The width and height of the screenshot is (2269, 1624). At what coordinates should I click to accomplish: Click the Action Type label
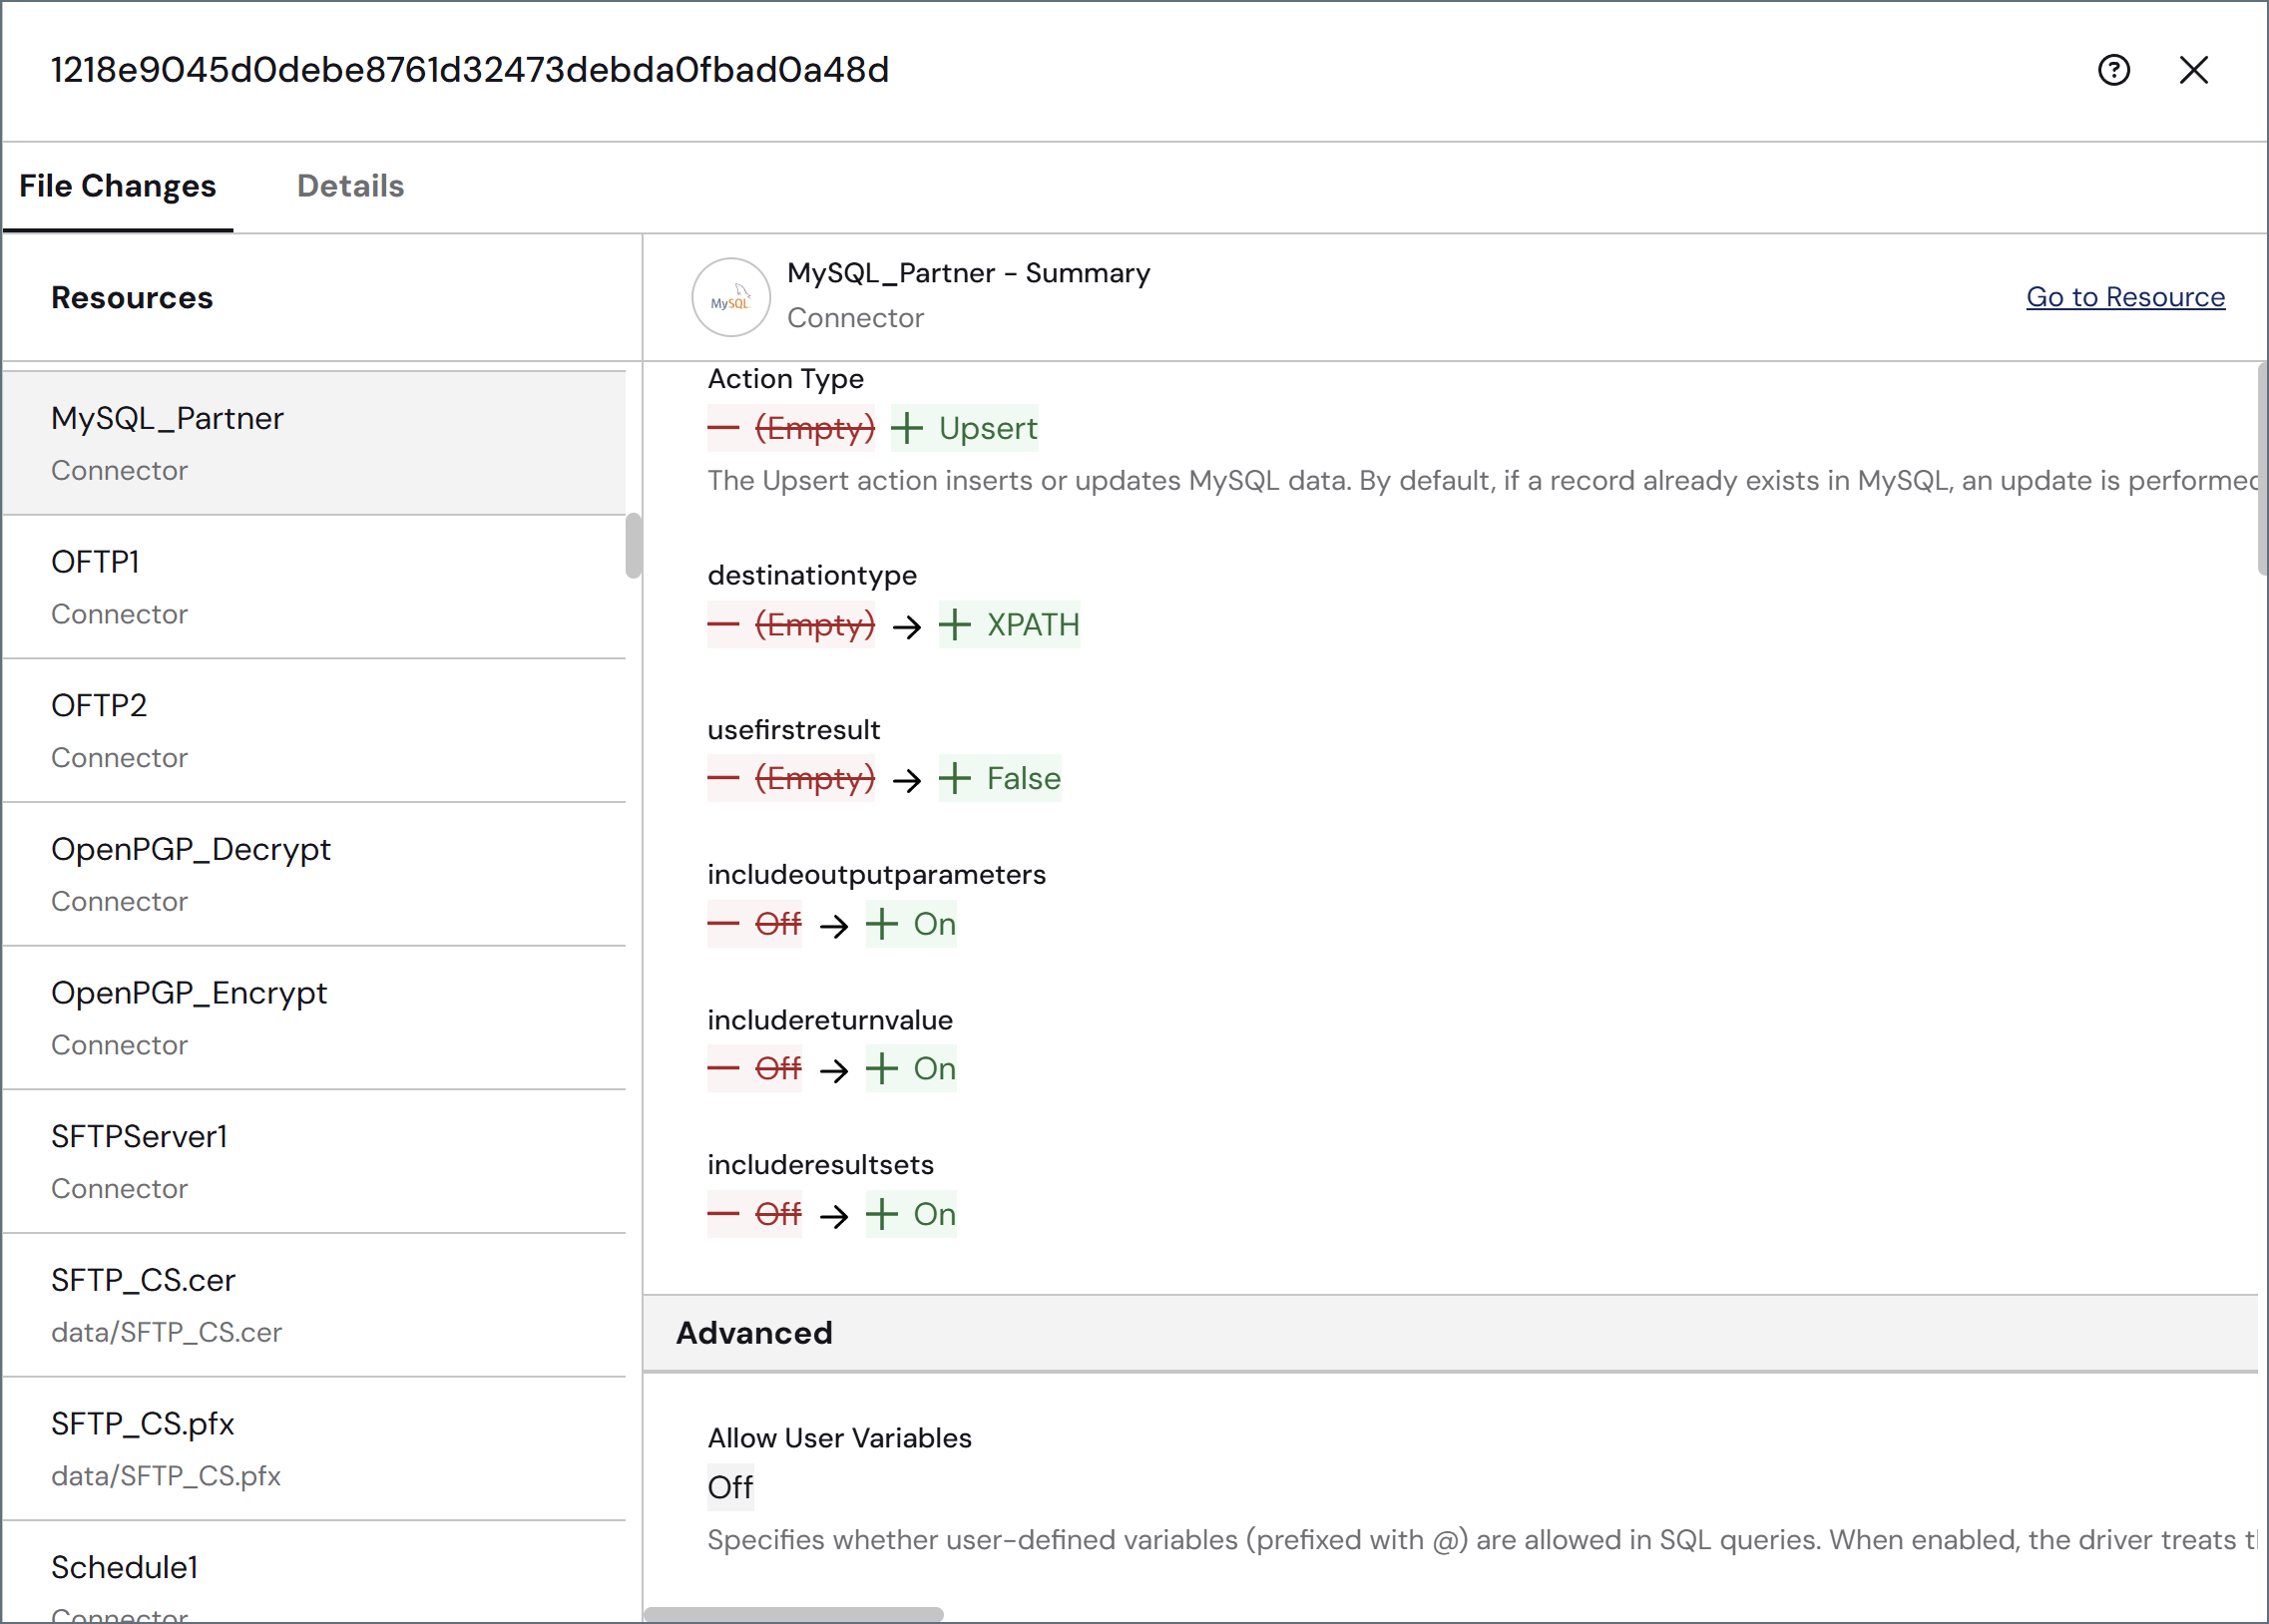coord(786,379)
